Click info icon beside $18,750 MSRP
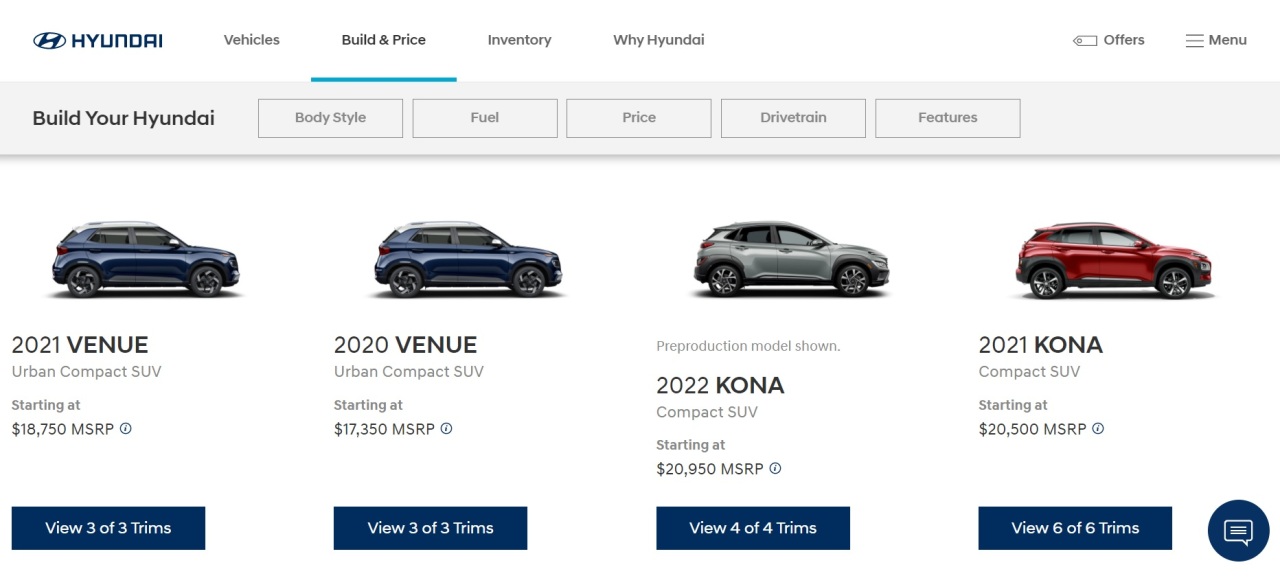 126,428
